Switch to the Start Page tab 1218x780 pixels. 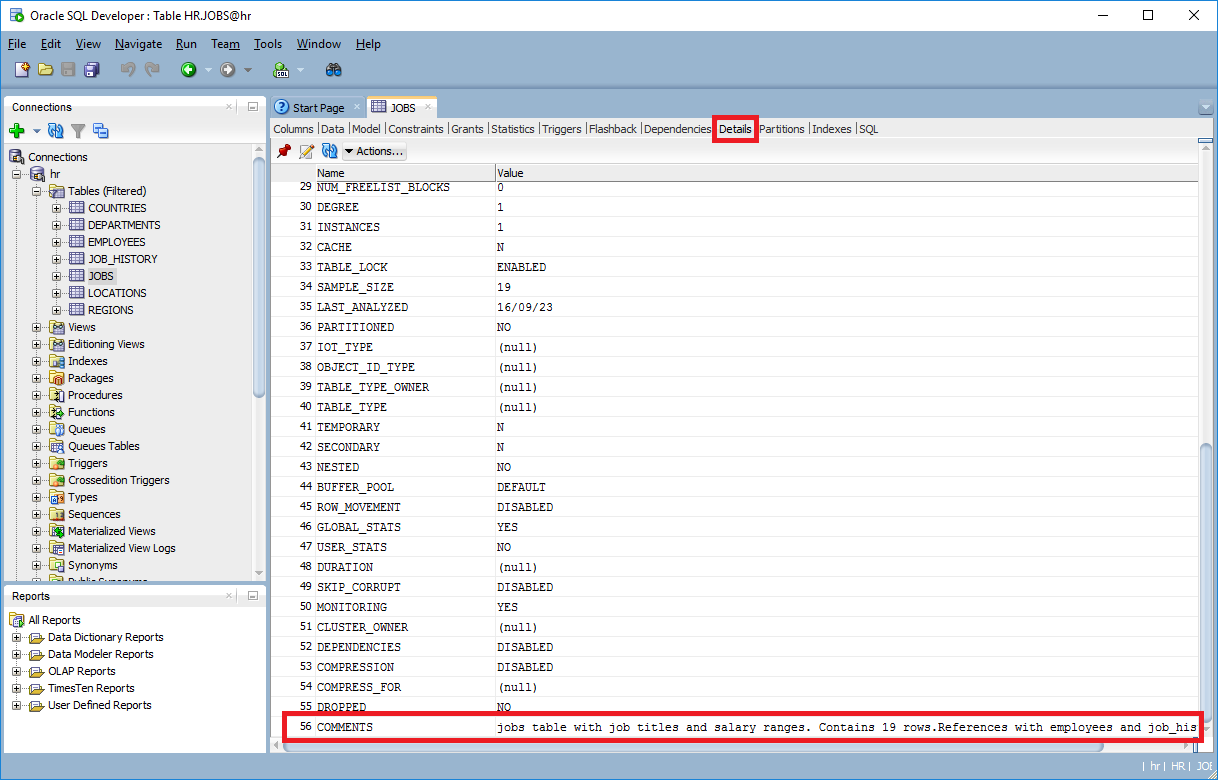(x=317, y=108)
